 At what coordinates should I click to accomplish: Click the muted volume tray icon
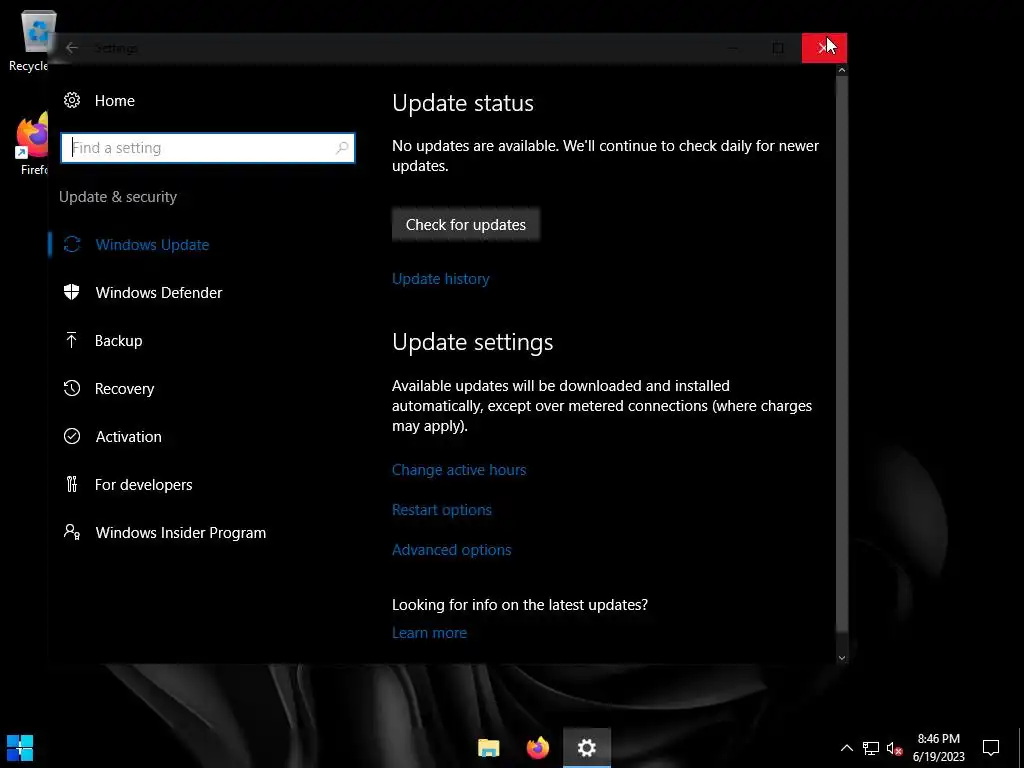click(894, 748)
